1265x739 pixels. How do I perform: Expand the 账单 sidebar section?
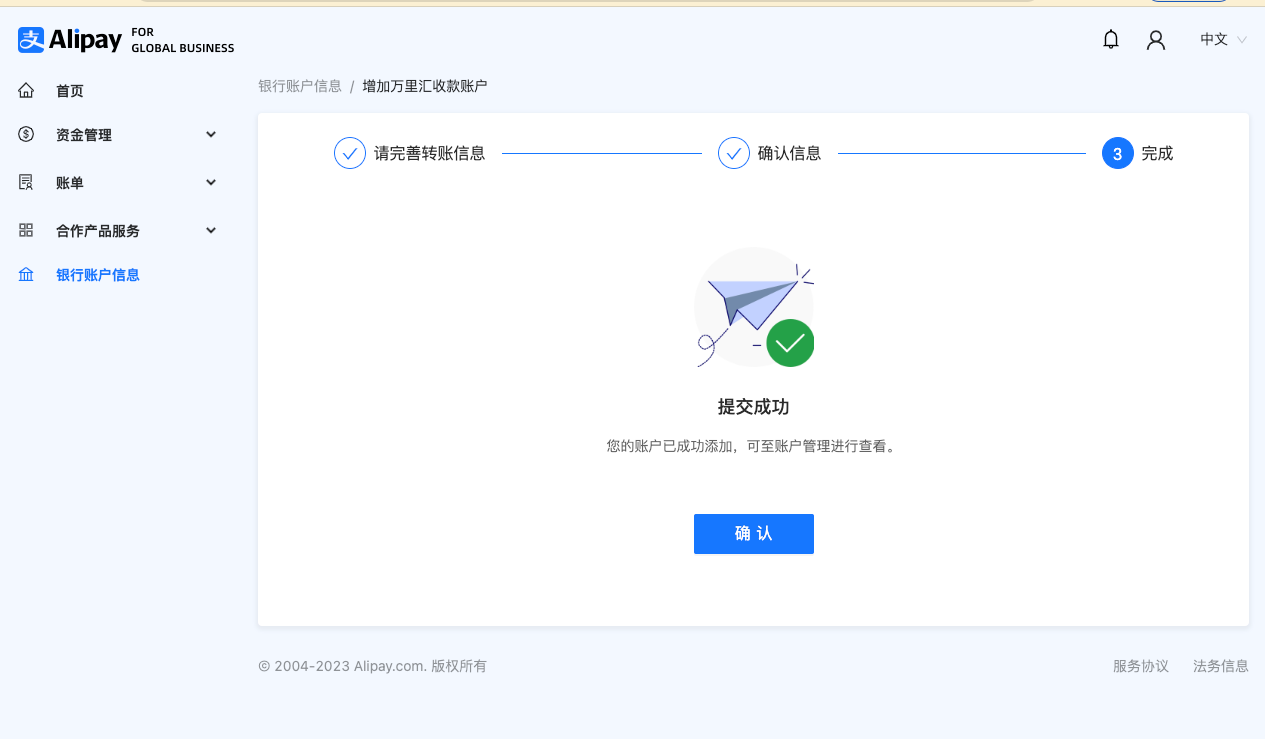coord(210,182)
